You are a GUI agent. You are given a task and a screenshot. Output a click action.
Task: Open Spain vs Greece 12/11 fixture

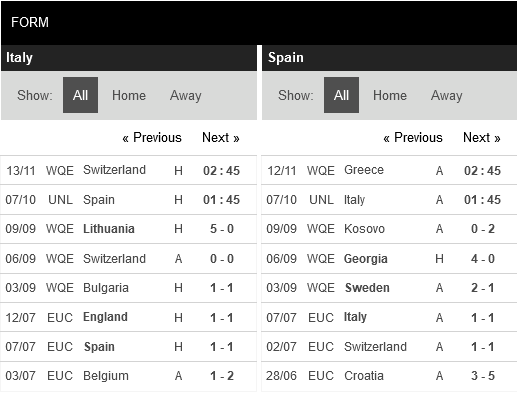(x=389, y=170)
